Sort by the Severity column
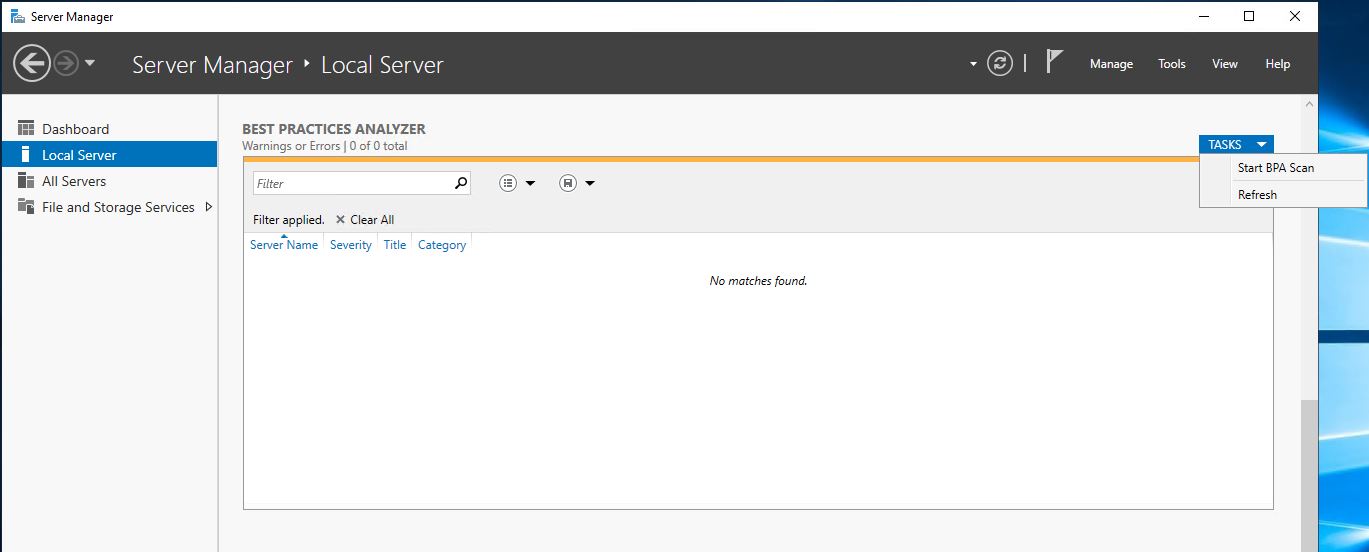1369x552 pixels. tap(351, 245)
